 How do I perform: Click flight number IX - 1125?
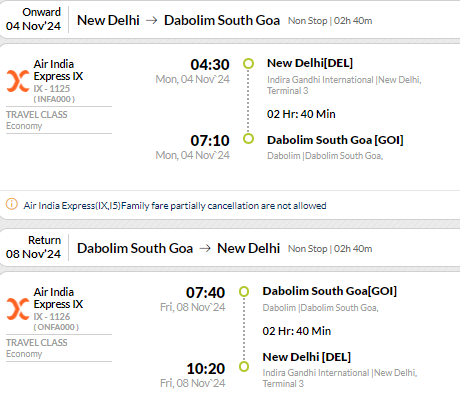pyautogui.click(x=52, y=89)
